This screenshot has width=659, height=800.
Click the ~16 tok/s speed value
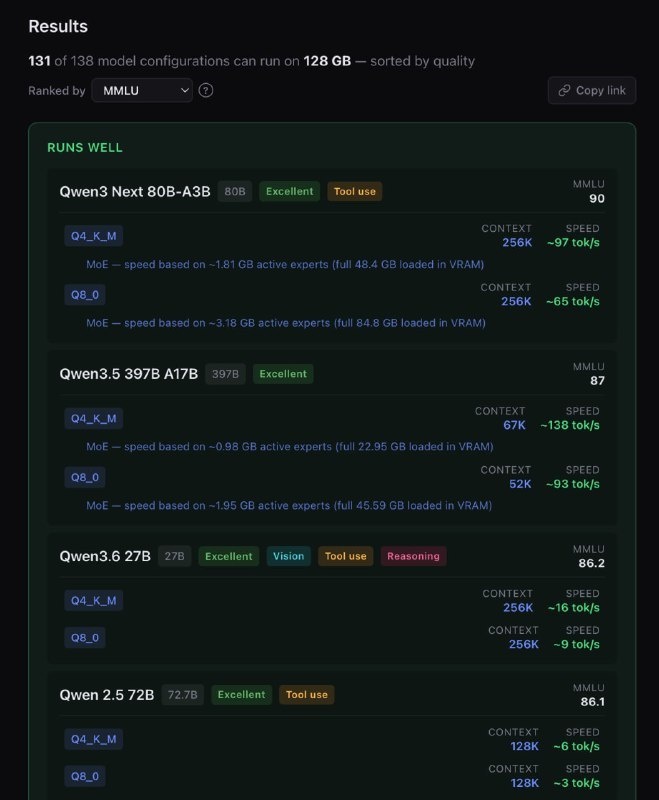(x=574, y=608)
